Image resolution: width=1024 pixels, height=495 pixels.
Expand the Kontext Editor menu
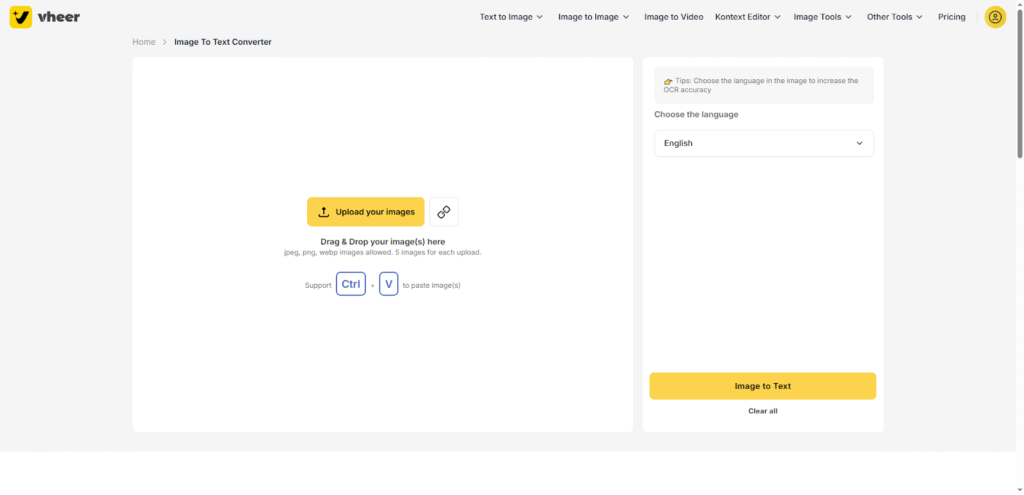click(x=748, y=17)
